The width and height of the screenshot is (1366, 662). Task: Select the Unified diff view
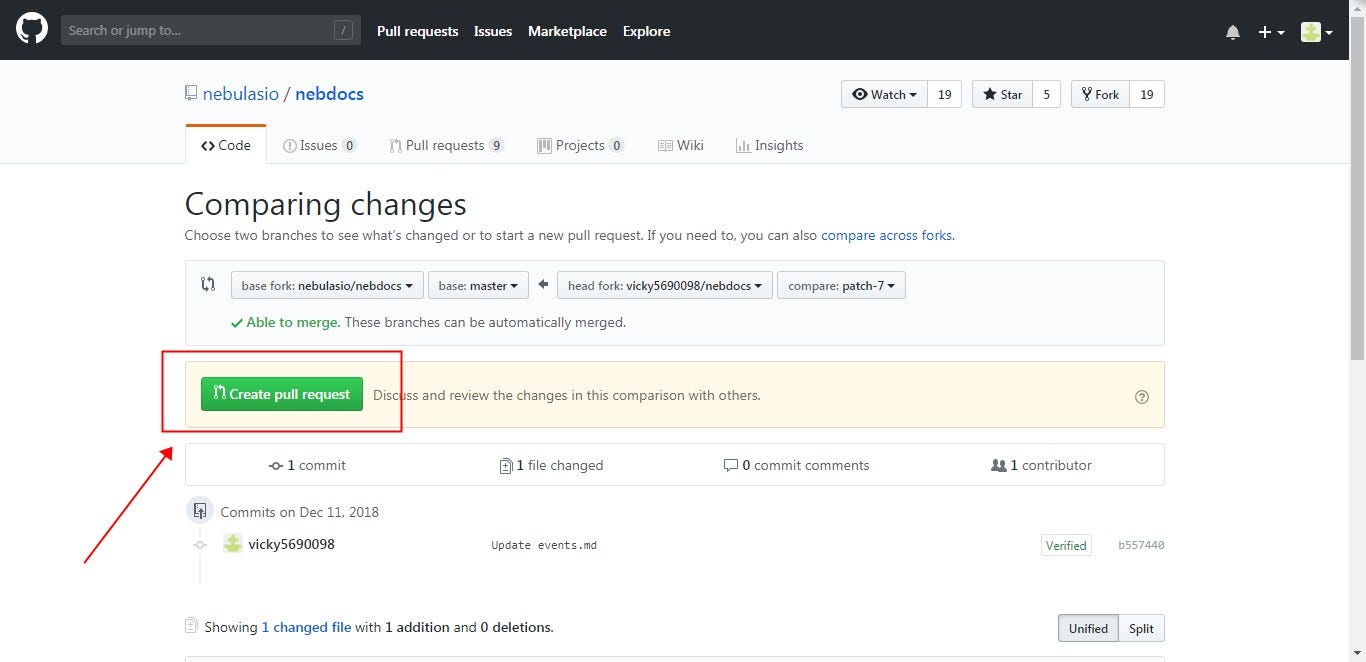click(x=1088, y=628)
